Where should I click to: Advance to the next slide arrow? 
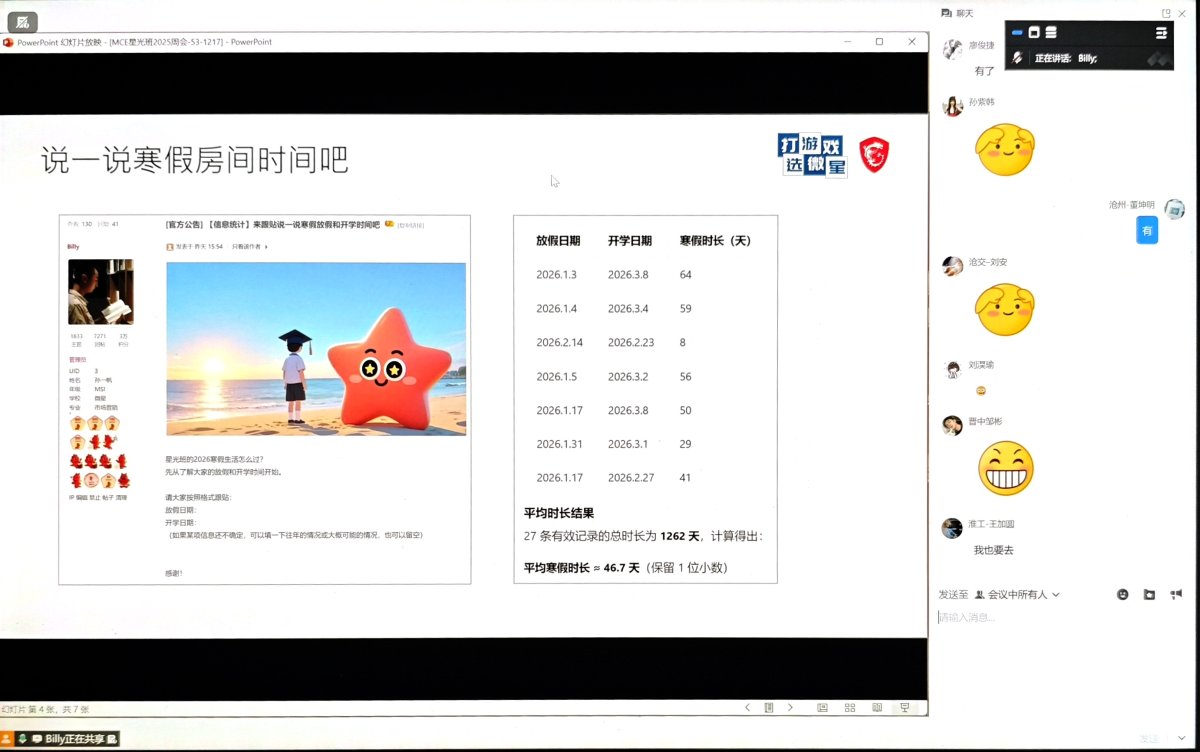[x=790, y=708]
